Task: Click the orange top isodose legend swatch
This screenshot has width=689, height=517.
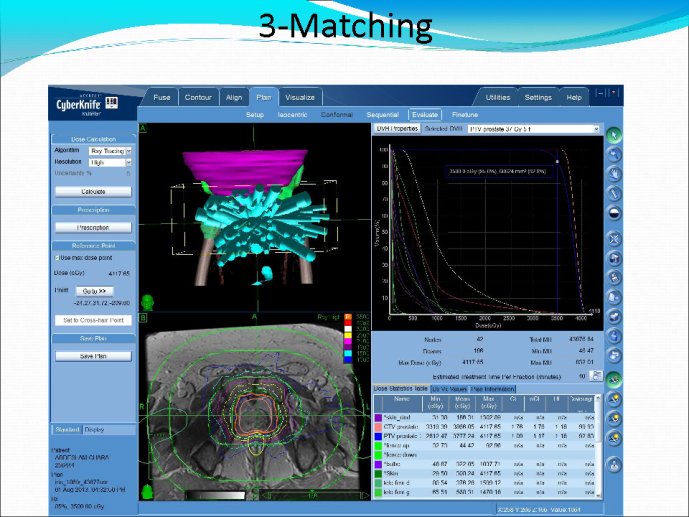Action: click(x=348, y=317)
